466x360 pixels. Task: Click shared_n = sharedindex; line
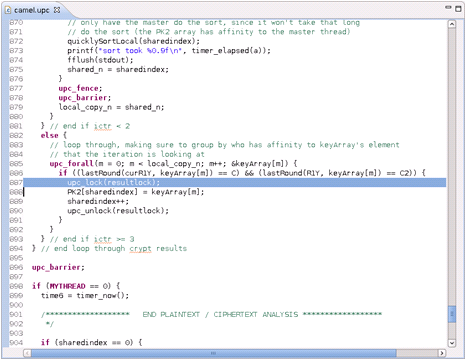click(x=118, y=69)
